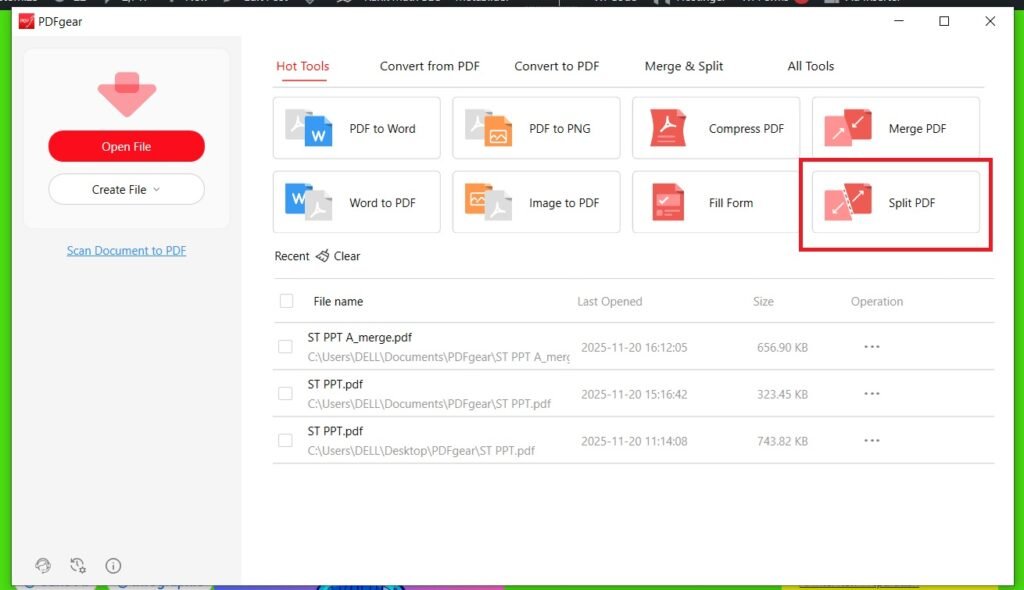Launch the PDF to PNG tool
Image resolution: width=1024 pixels, height=590 pixels.
click(536, 128)
